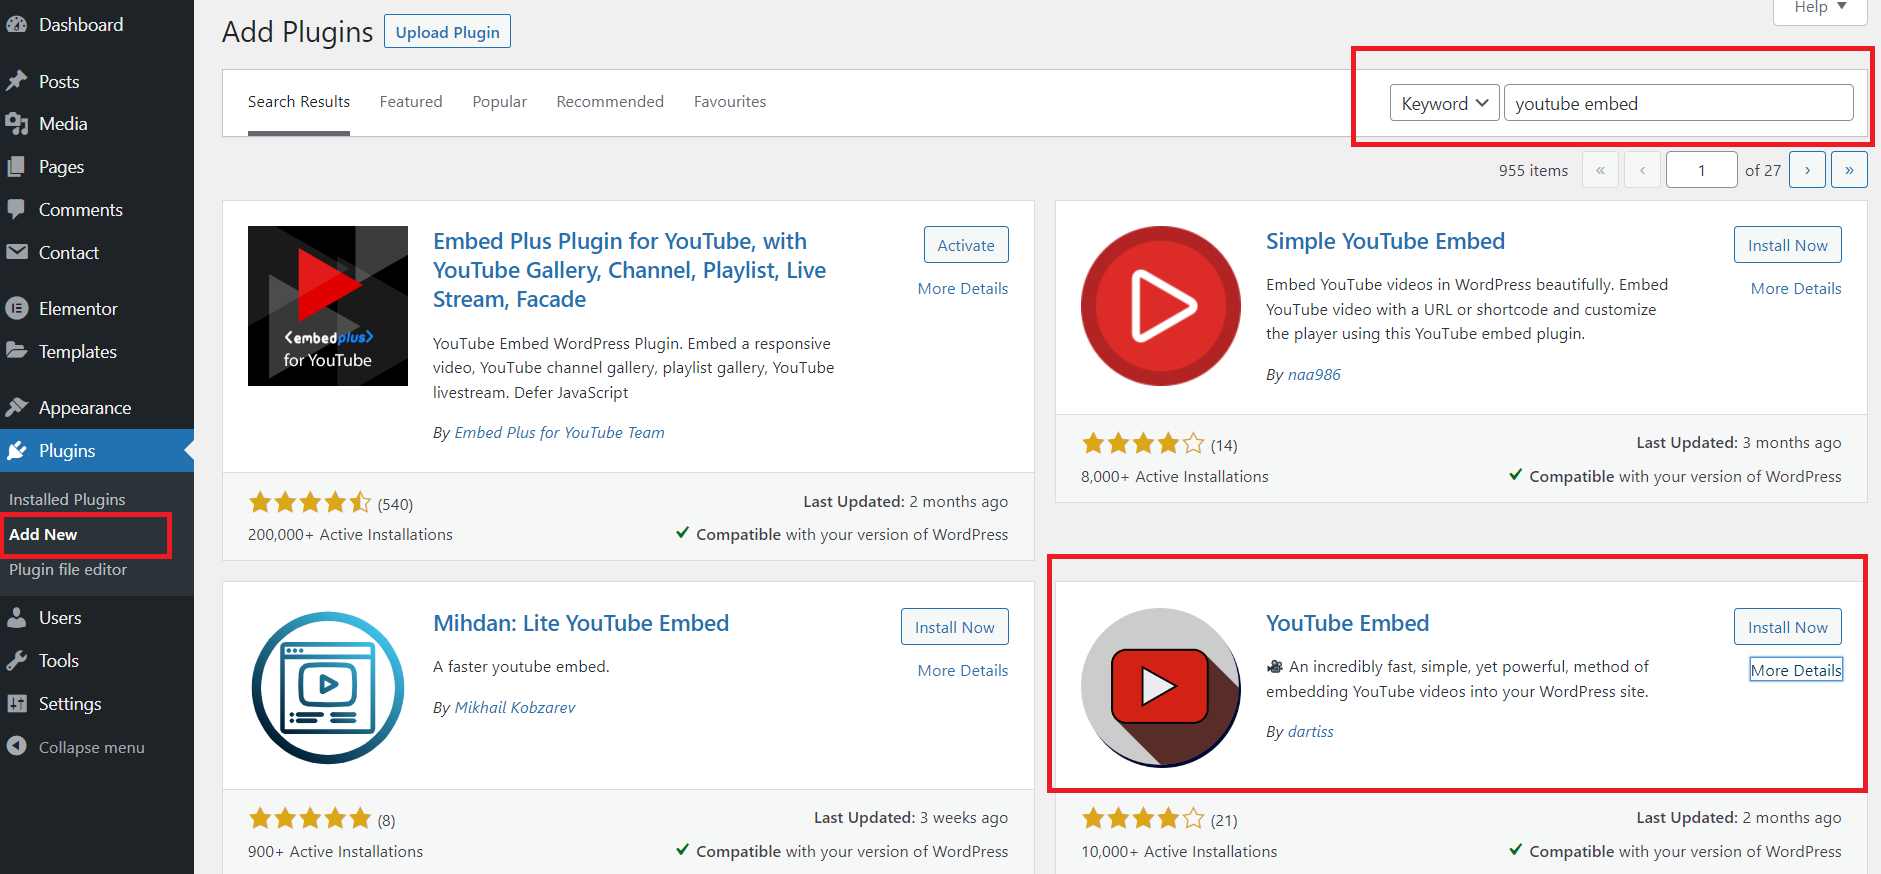The height and width of the screenshot is (874, 1881).
Task: Open the Simple YouTube Embed title link
Action: point(1385,241)
